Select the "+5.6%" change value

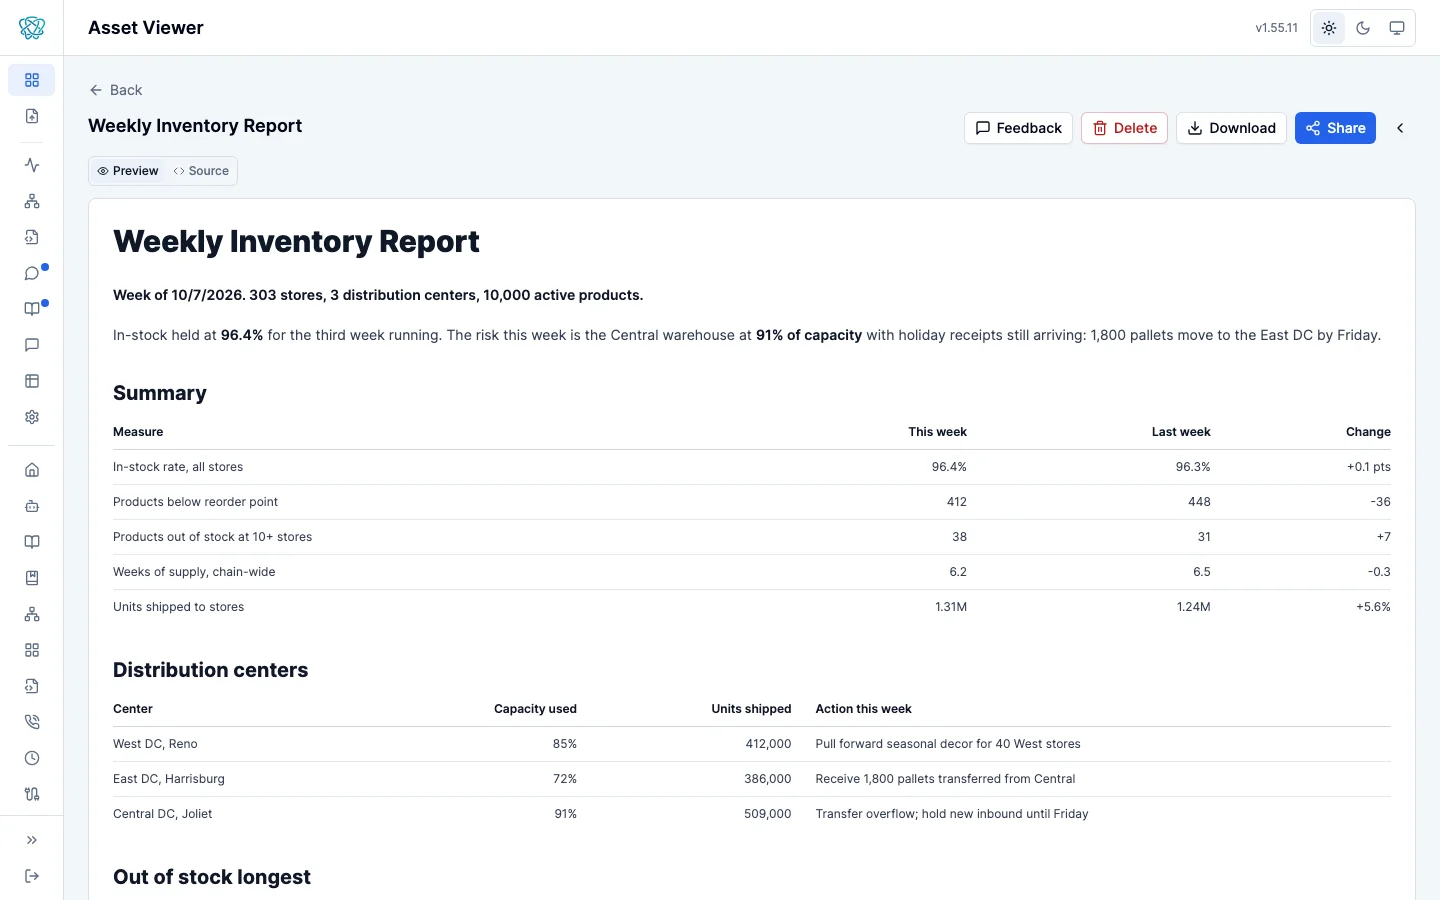point(1373,607)
